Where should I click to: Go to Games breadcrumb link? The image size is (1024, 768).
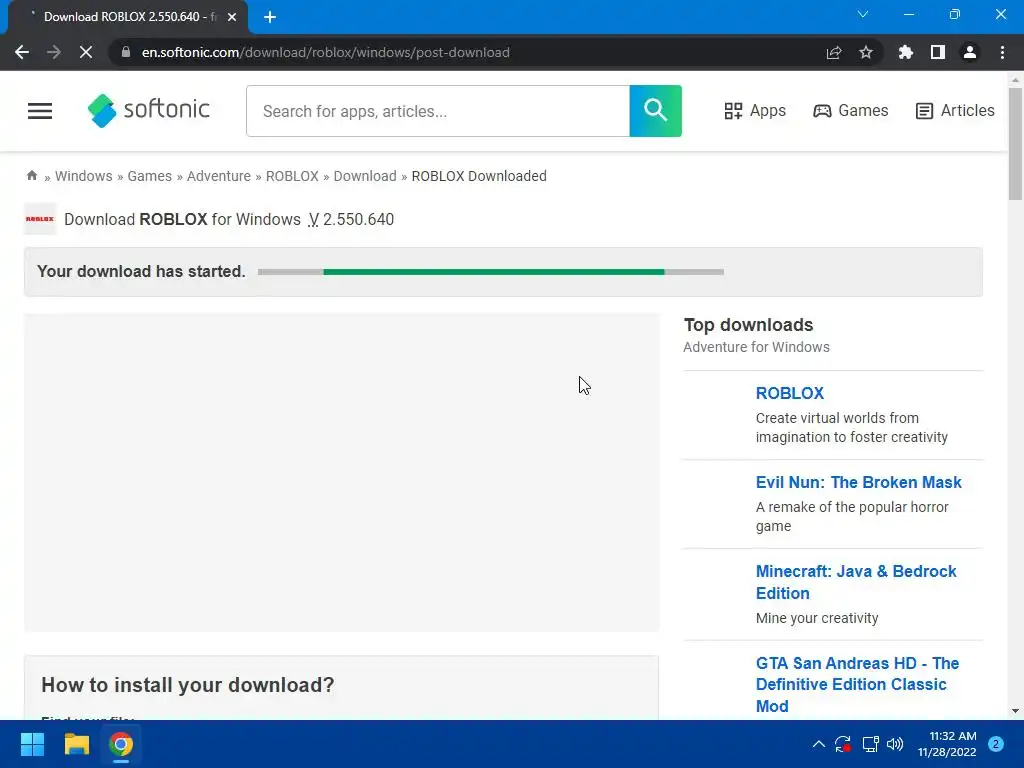point(150,176)
